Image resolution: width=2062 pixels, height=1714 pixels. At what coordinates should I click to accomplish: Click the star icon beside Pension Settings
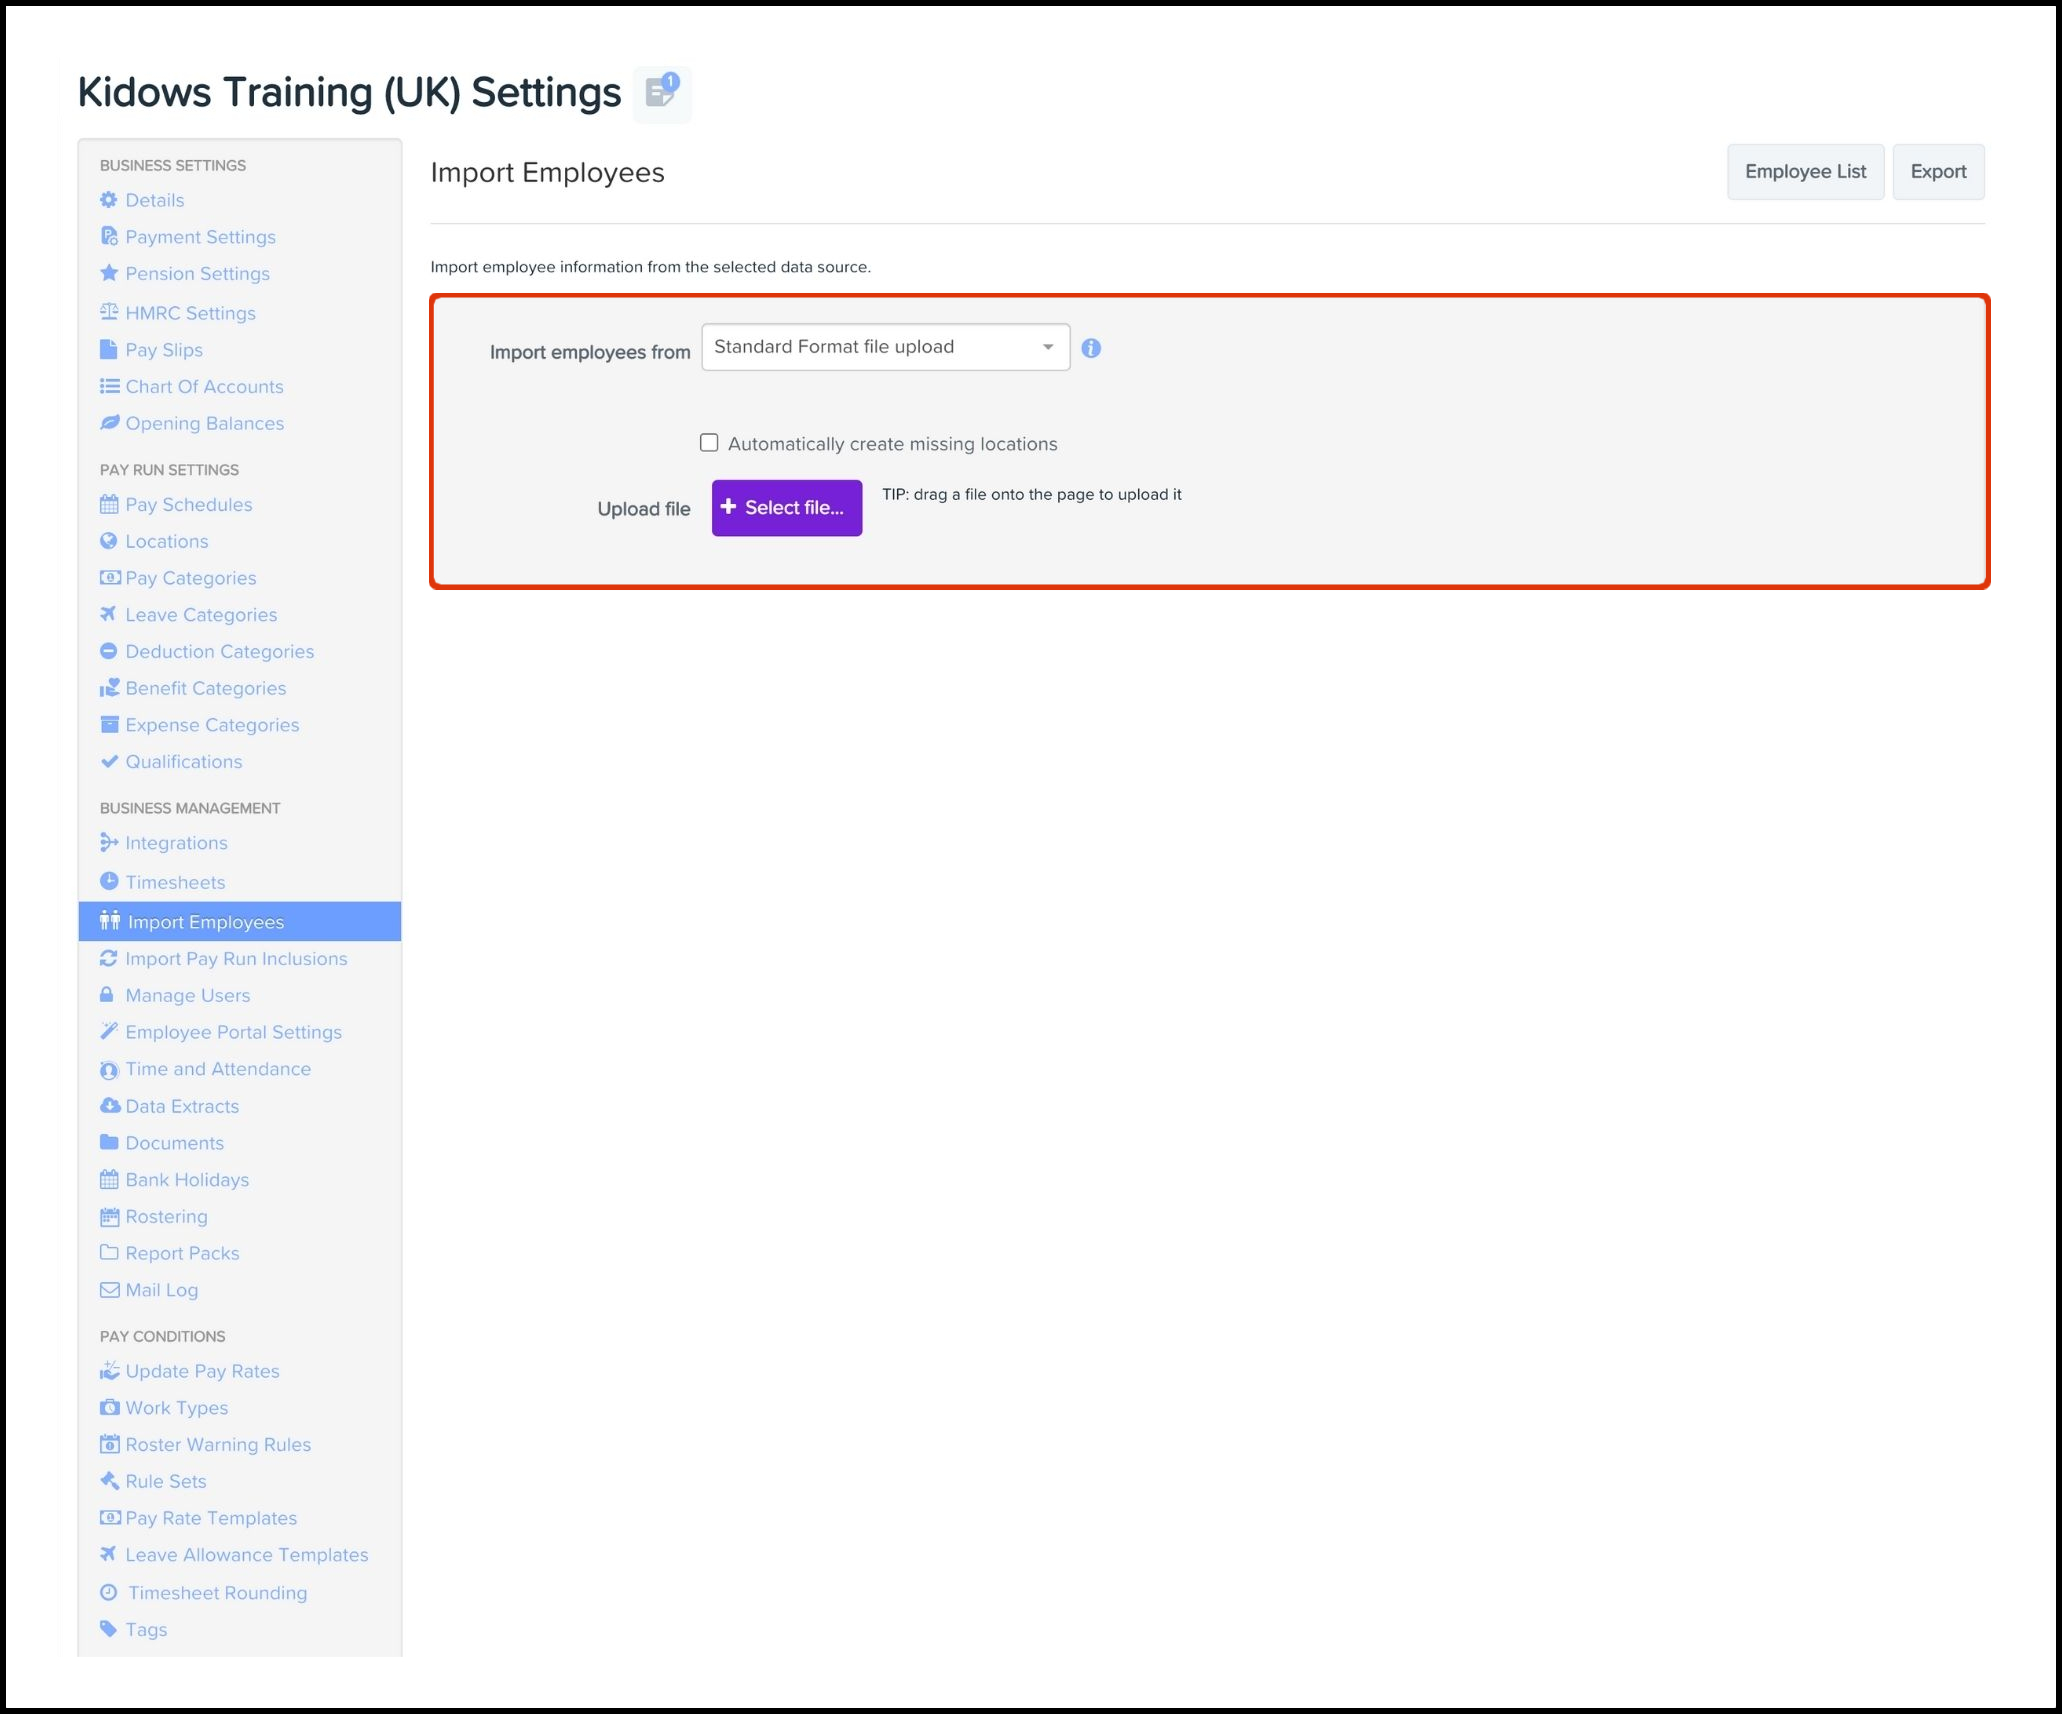point(109,273)
